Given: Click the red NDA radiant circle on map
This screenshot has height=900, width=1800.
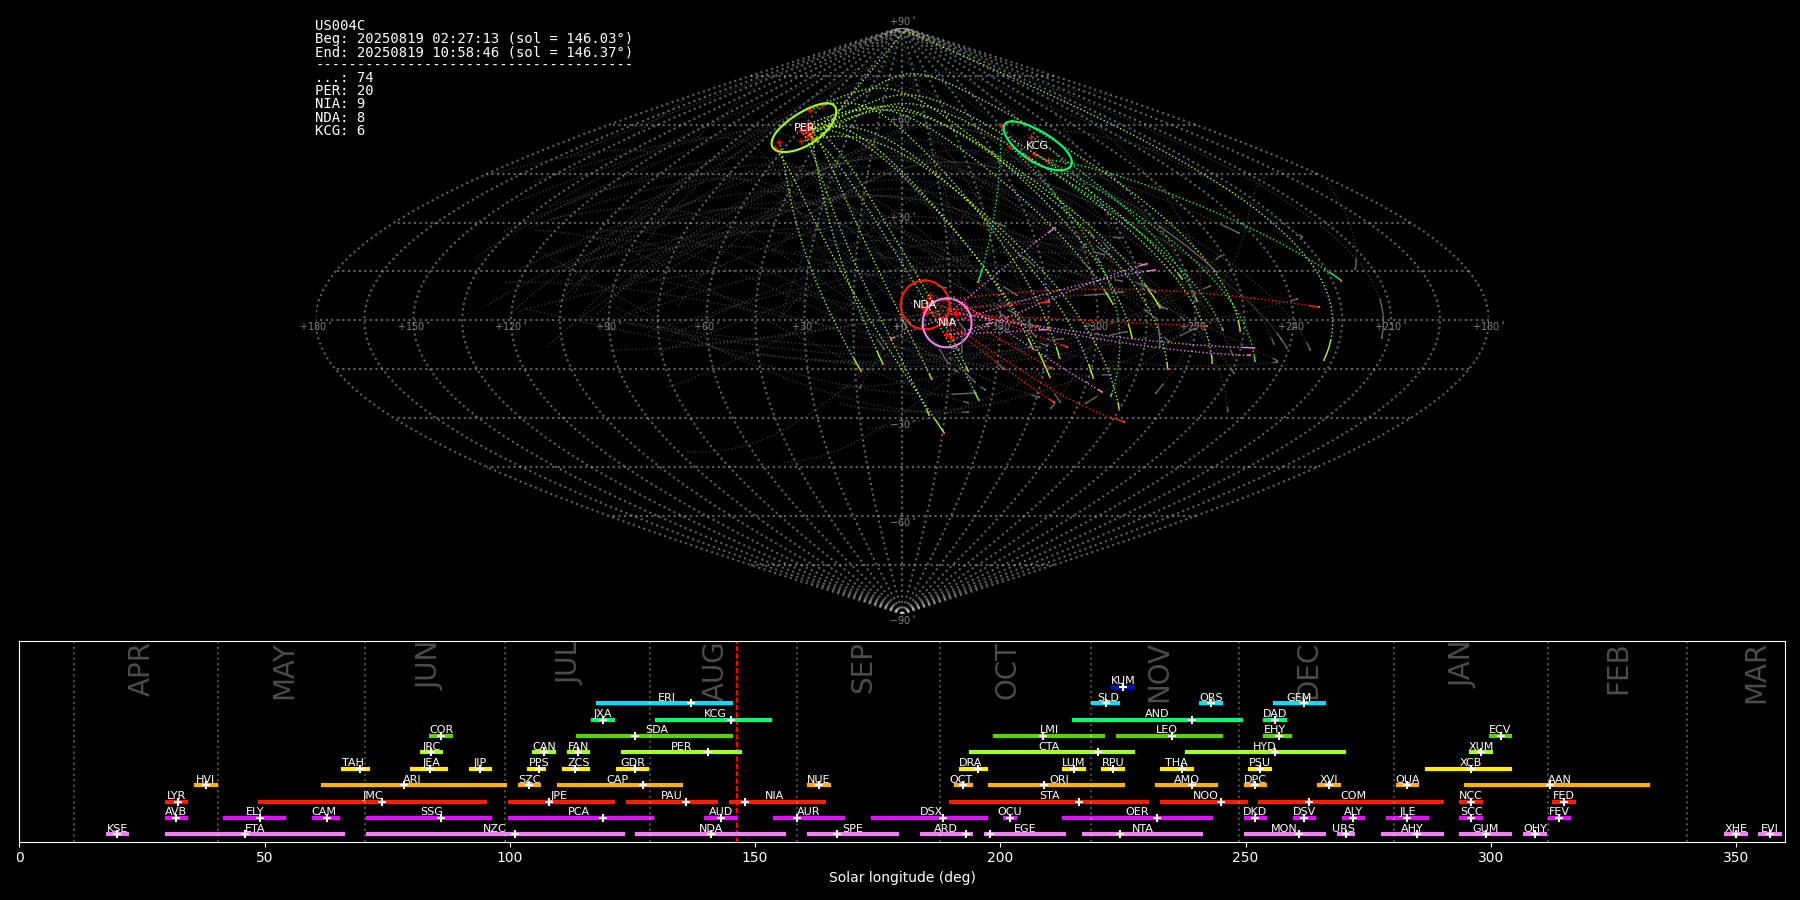Looking at the screenshot, I should pos(925,305).
